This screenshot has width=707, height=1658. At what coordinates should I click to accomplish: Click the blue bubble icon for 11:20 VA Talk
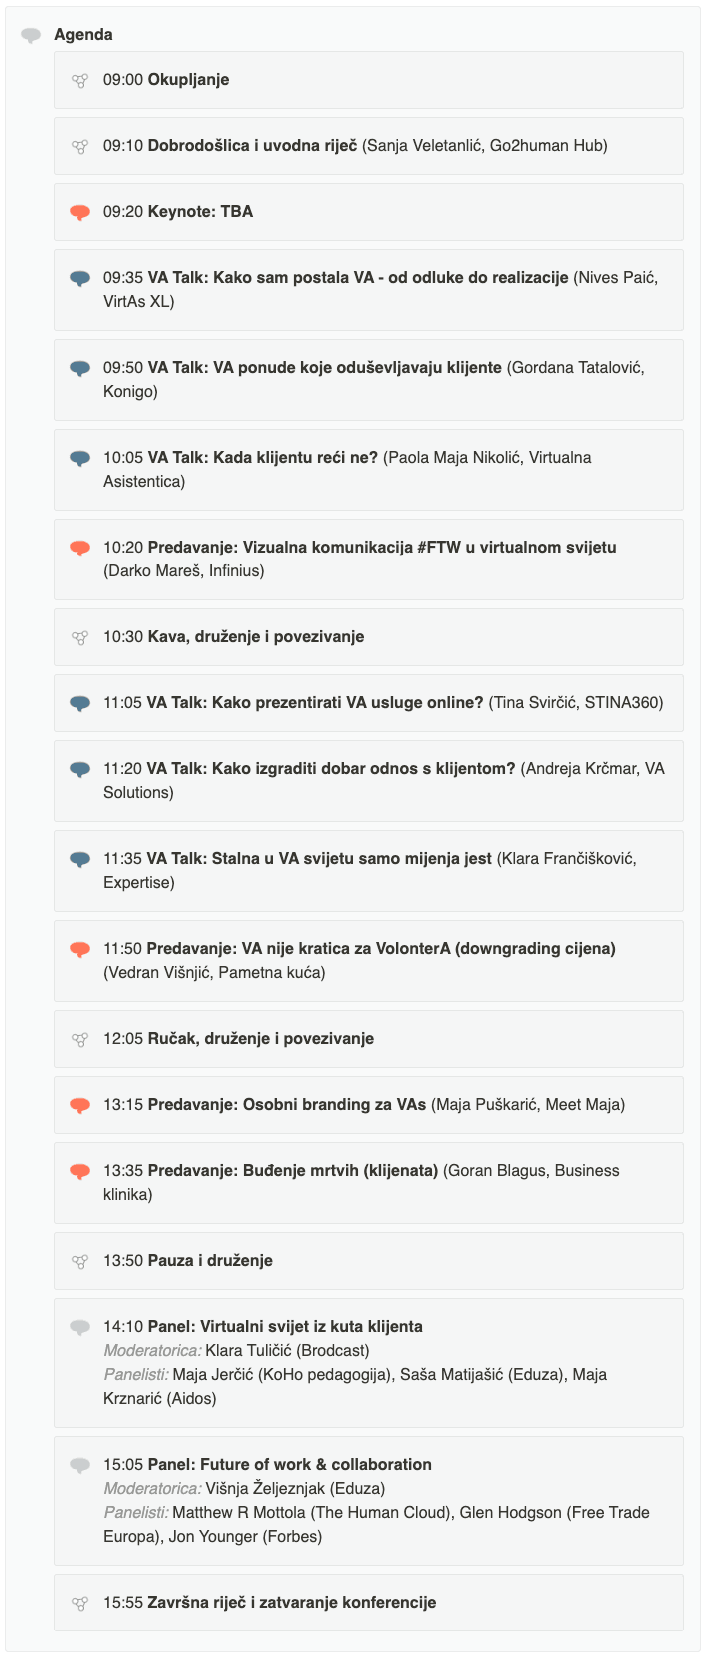(x=80, y=769)
